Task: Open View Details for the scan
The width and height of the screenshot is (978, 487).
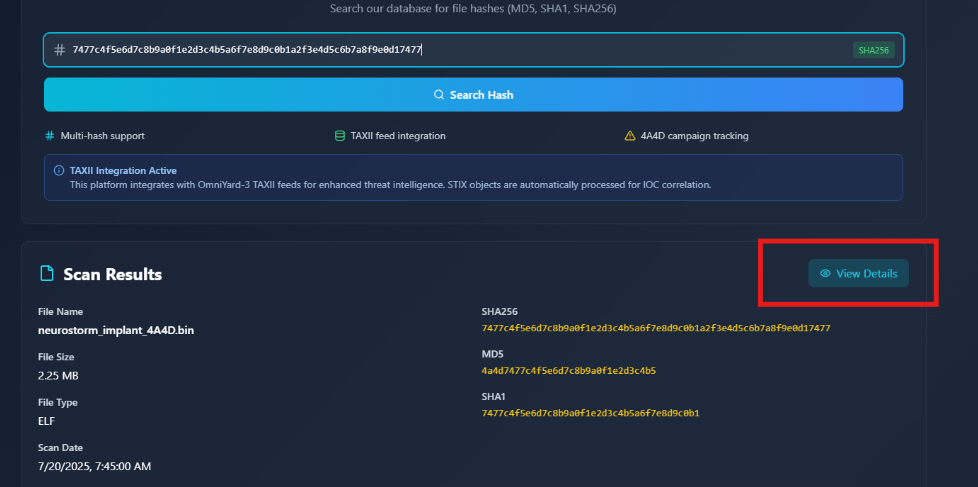Action: coord(858,274)
